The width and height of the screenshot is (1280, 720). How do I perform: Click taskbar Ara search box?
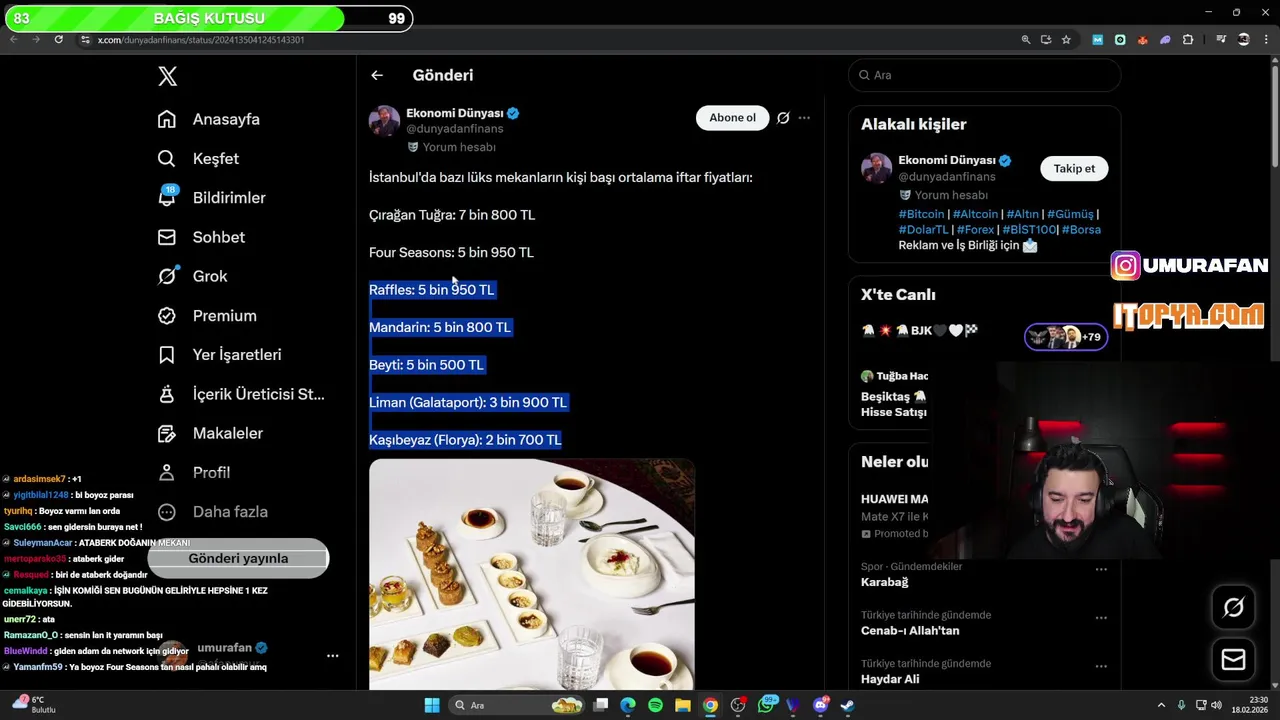tap(517, 705)
